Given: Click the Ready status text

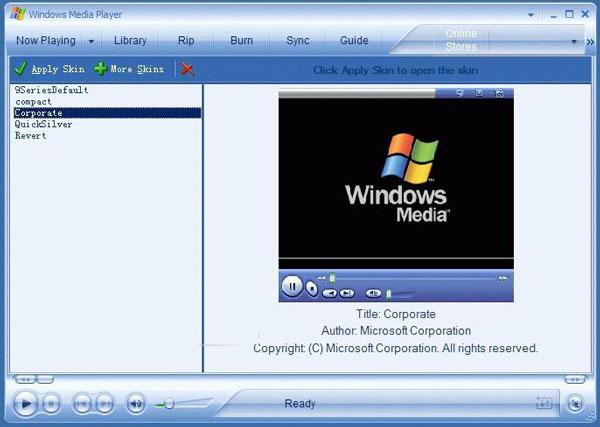Looking at the screenshot, I should (x=300, y=404).
